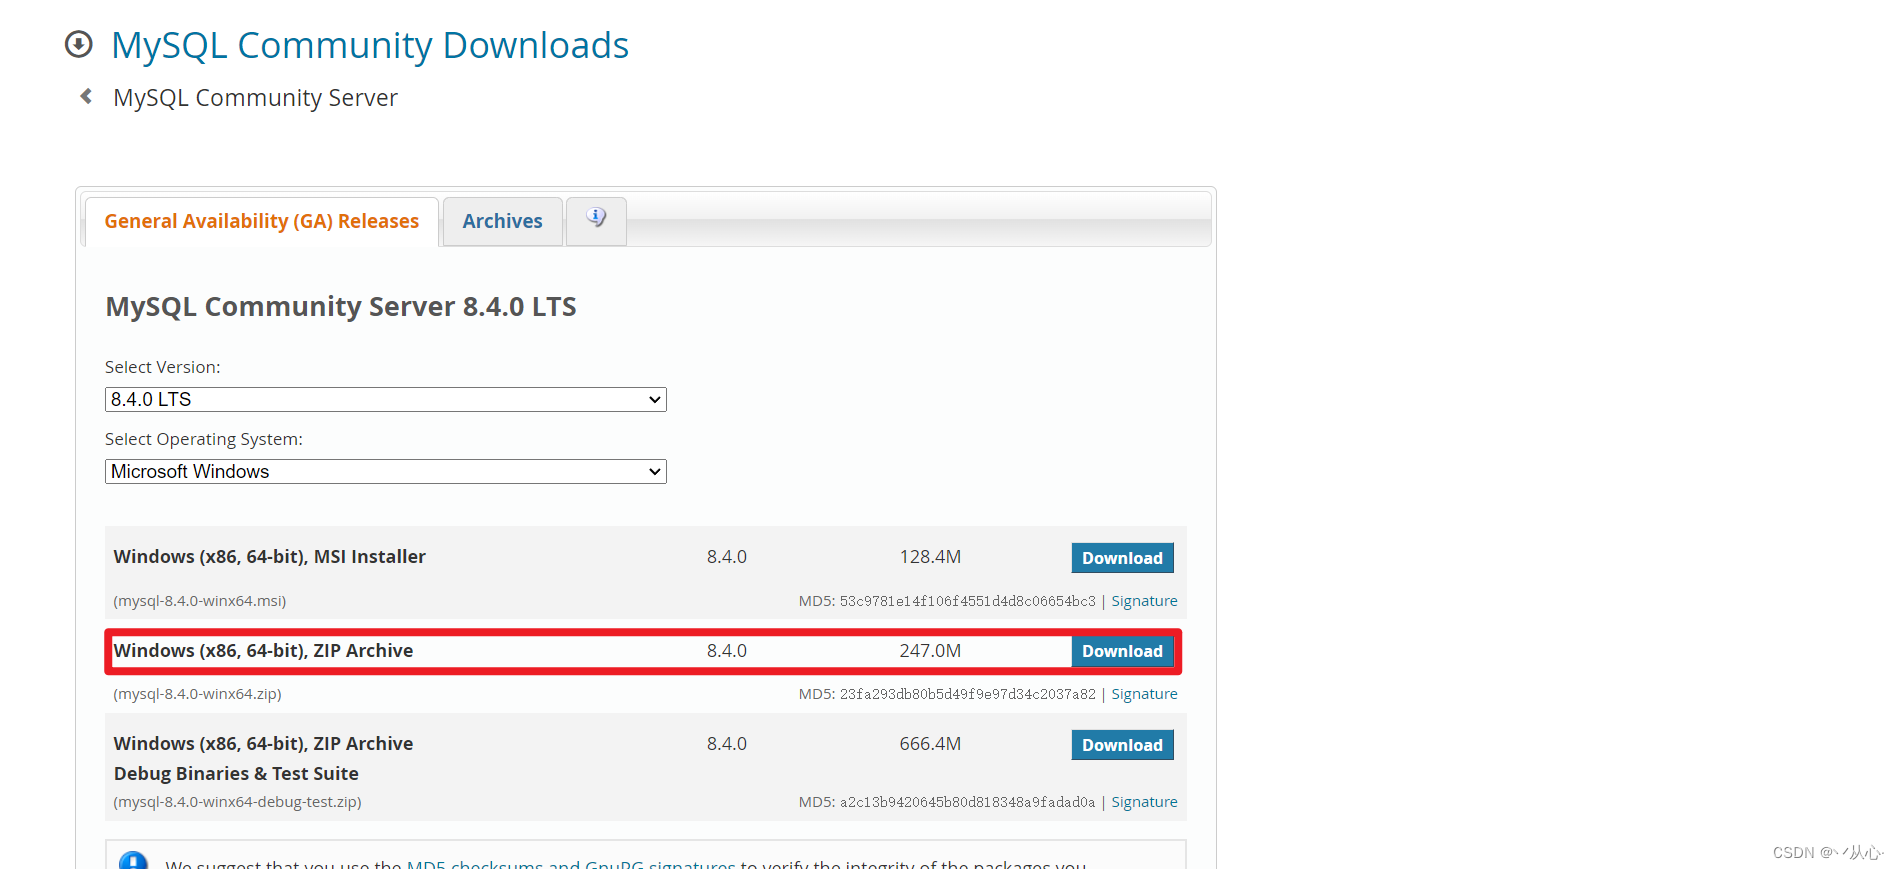1899x869 pixels.
Task: Click filename (mysql-8.4.0-winx64.zip)
Action: click(x=197, y=694)
